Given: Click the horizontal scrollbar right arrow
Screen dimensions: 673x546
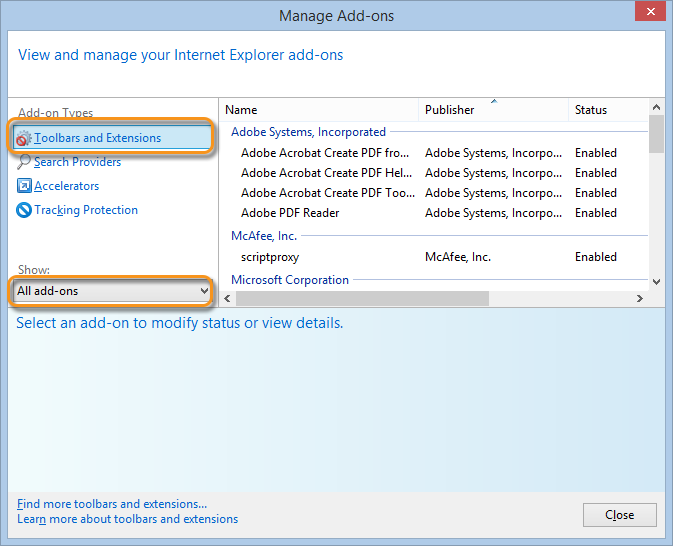Looking at the screenshot, I should coord(640,299).
